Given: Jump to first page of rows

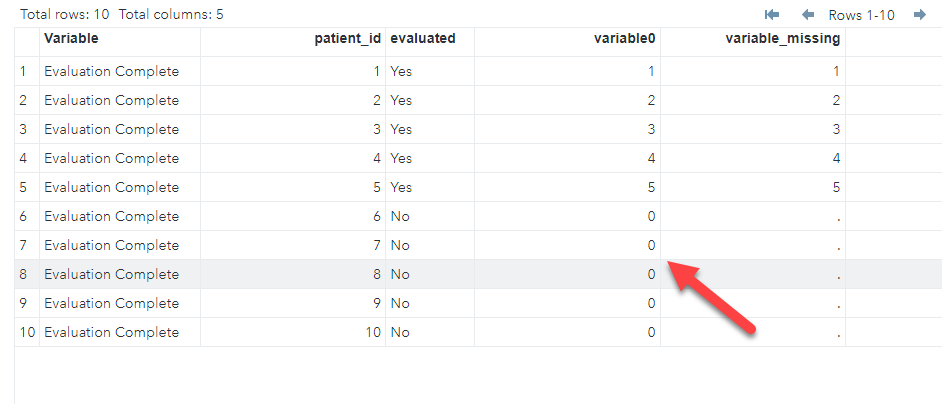Looking at the screenshot, I should pos(772,15).
